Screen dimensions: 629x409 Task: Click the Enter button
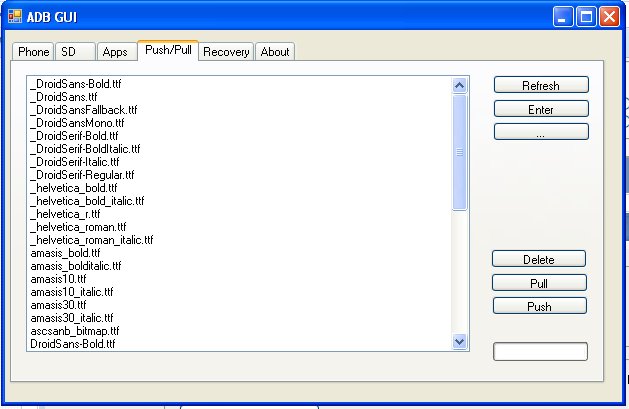541,109
